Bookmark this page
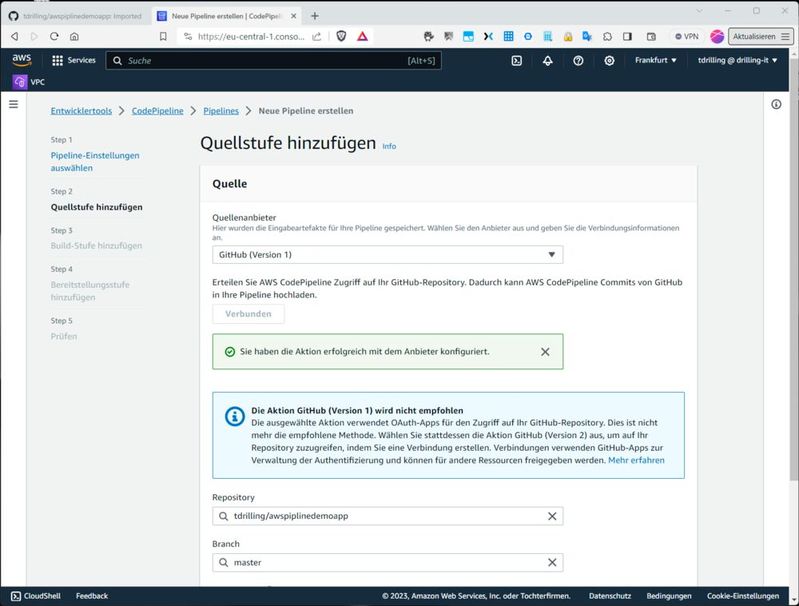 click(x=163, y=36)
